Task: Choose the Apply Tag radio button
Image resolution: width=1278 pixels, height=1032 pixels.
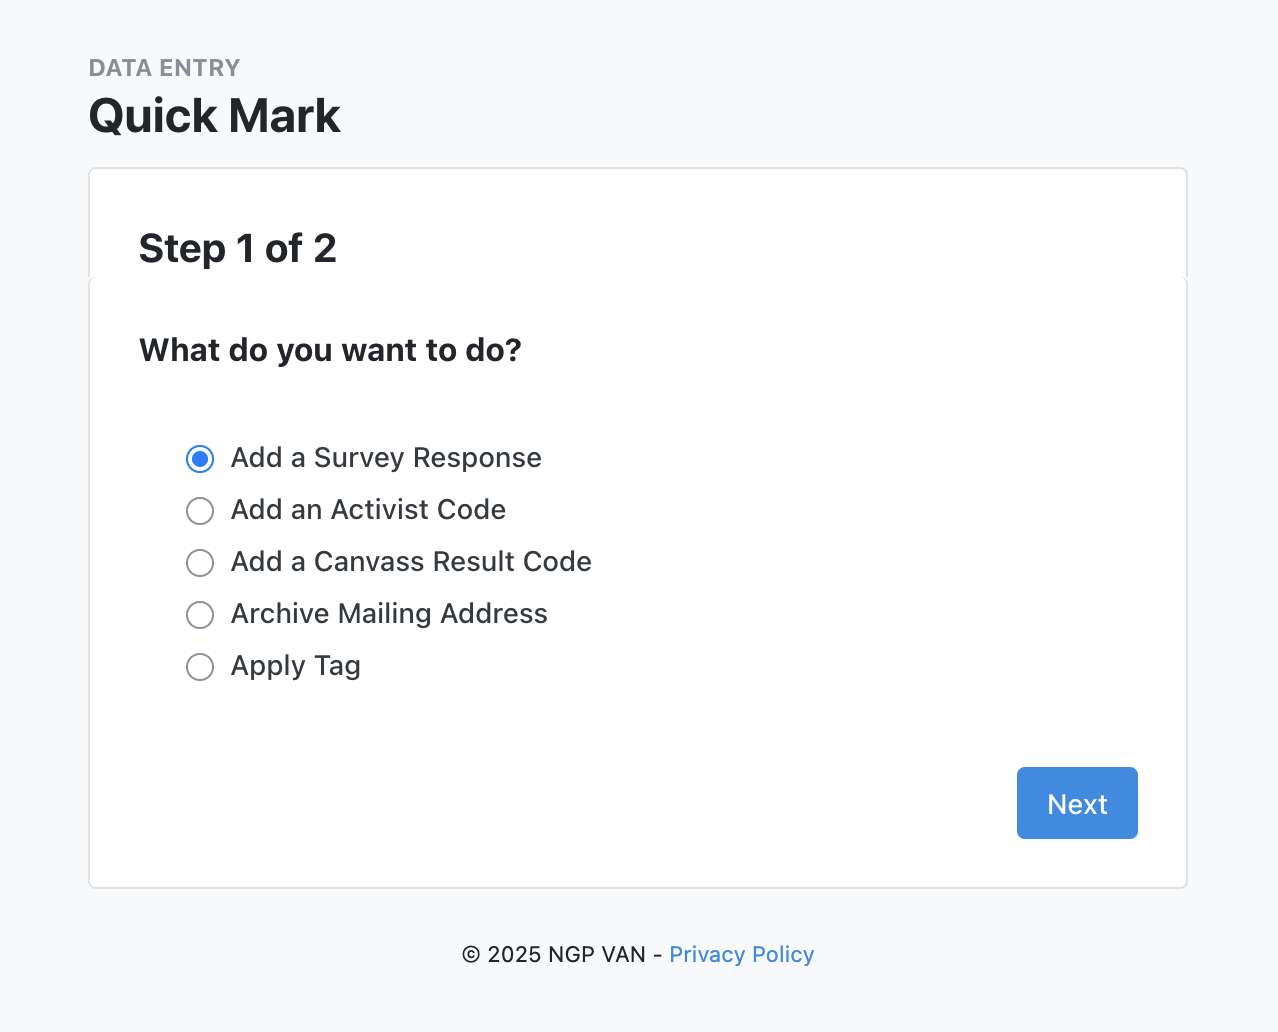Action: click(x=200, y=667)
